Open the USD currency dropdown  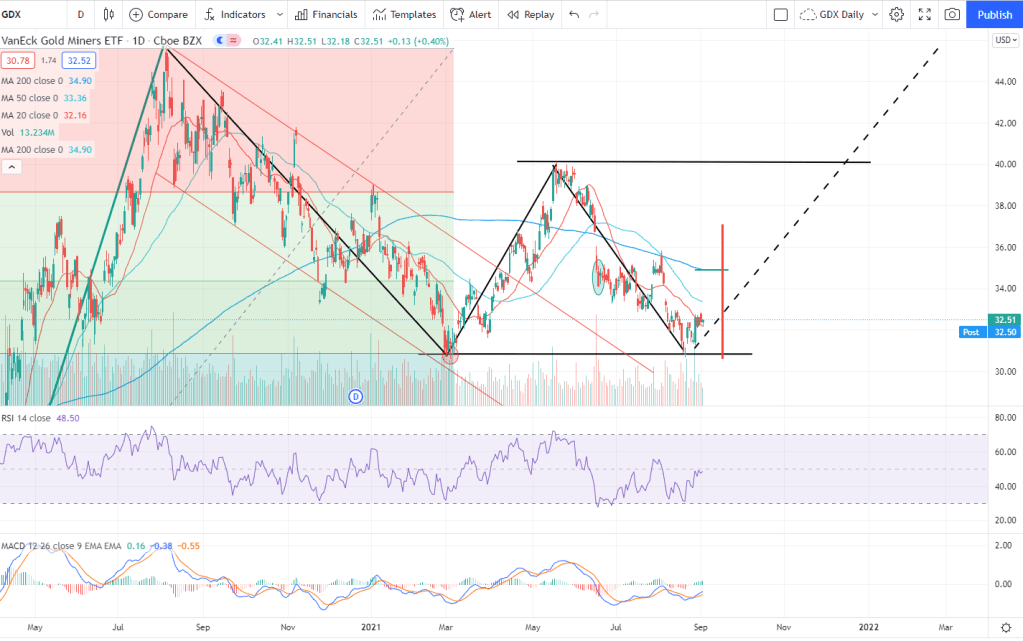coord(1004,40)
